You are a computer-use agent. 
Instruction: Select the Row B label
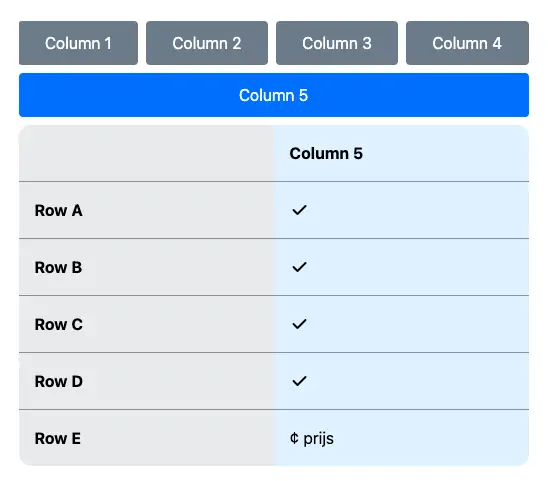pos(58,267)
